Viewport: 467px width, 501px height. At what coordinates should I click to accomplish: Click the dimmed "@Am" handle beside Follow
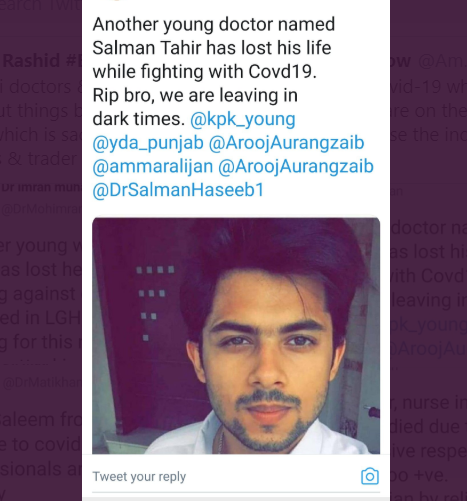(442, 62)
